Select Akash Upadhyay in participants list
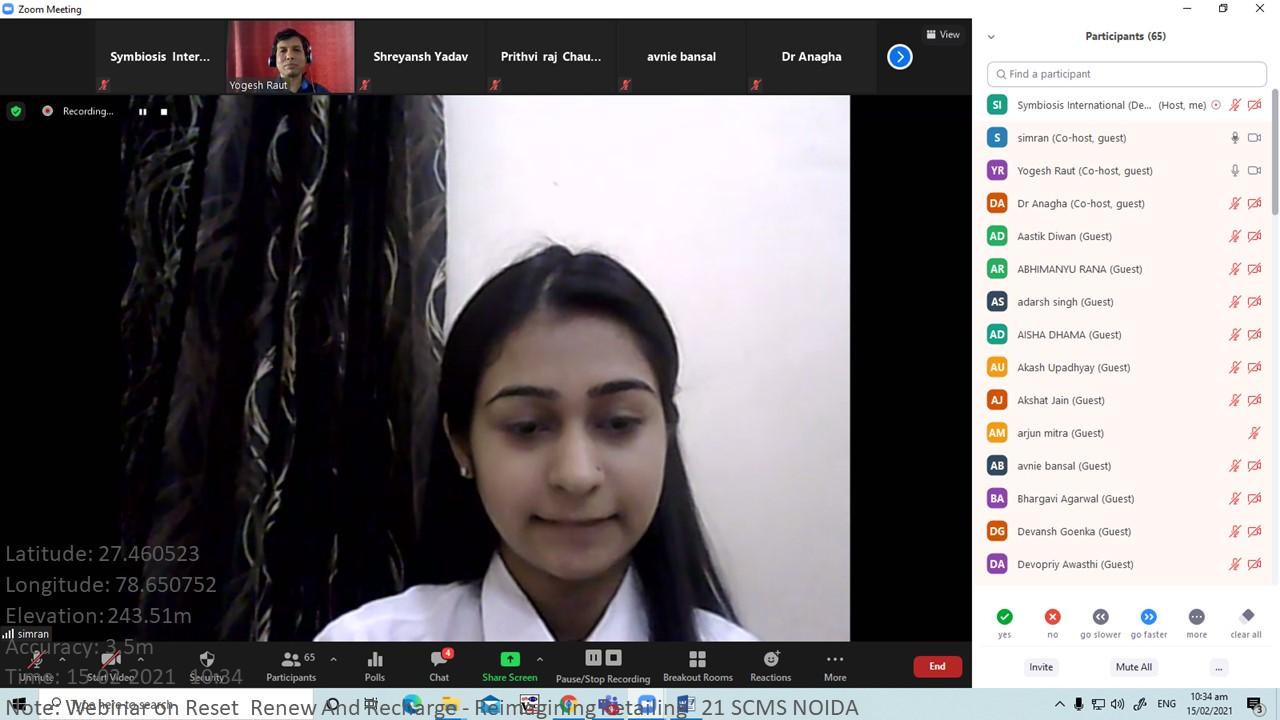This screenshot has height=720, width=1280. coord(1125,368)
